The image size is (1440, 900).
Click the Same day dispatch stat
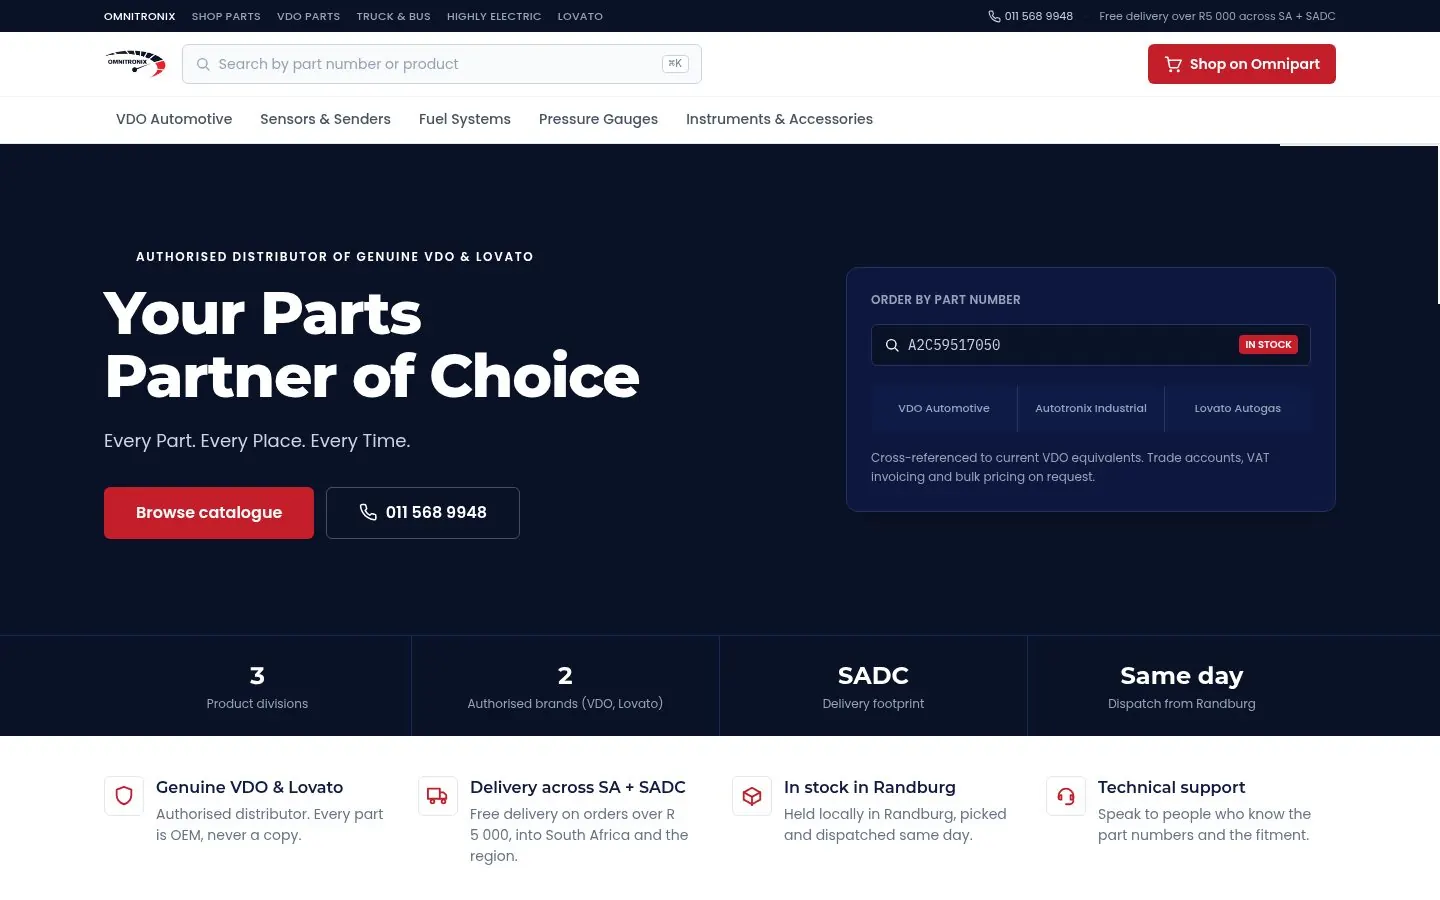click(x=1182, y=686)
